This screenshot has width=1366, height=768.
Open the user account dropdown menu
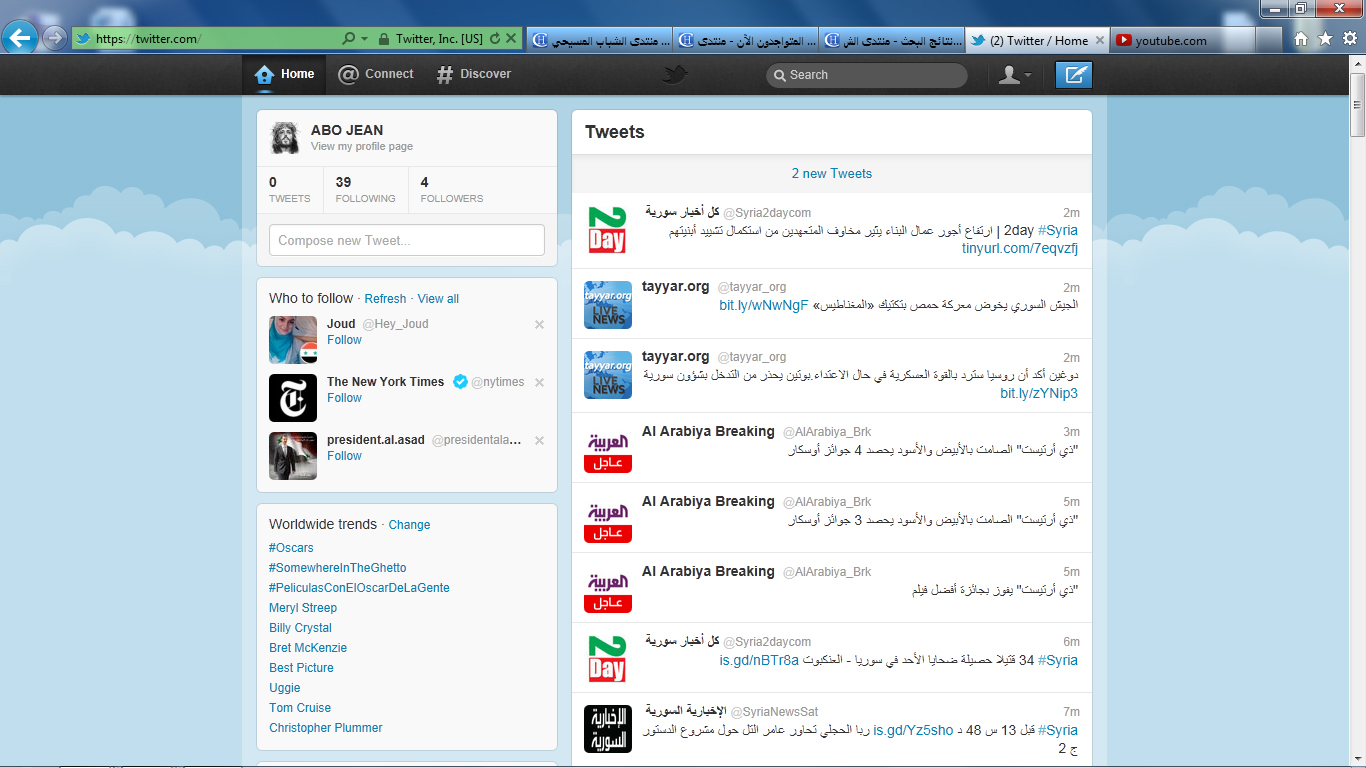(x=1014, y=75)
